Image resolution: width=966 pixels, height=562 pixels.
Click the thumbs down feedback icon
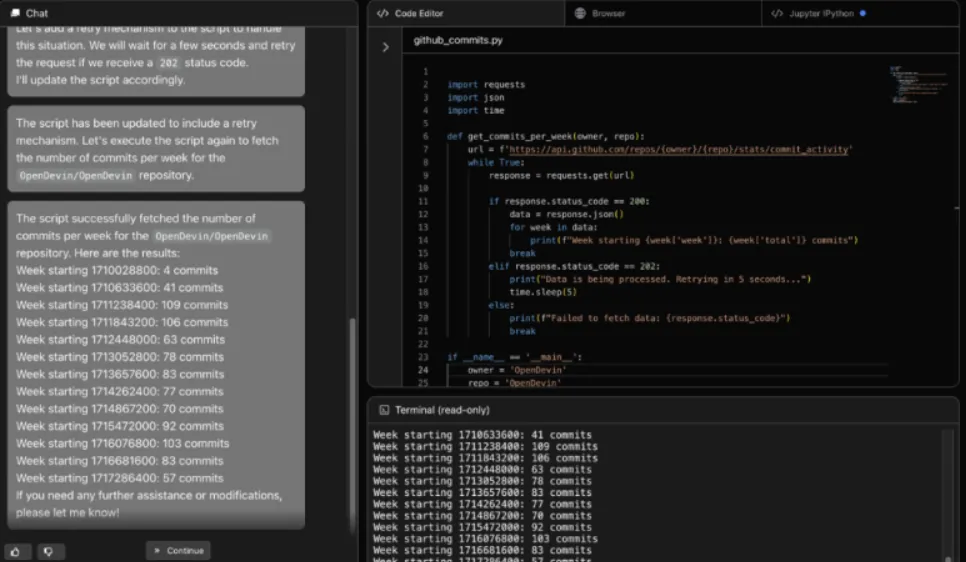click(x=49, y=552)
